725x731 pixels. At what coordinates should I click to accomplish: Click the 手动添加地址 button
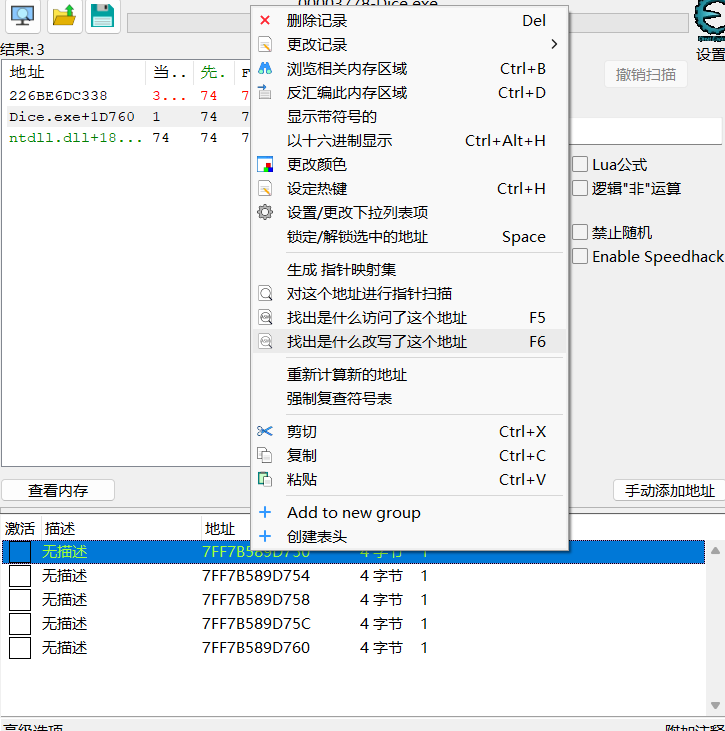coord(669,490)
